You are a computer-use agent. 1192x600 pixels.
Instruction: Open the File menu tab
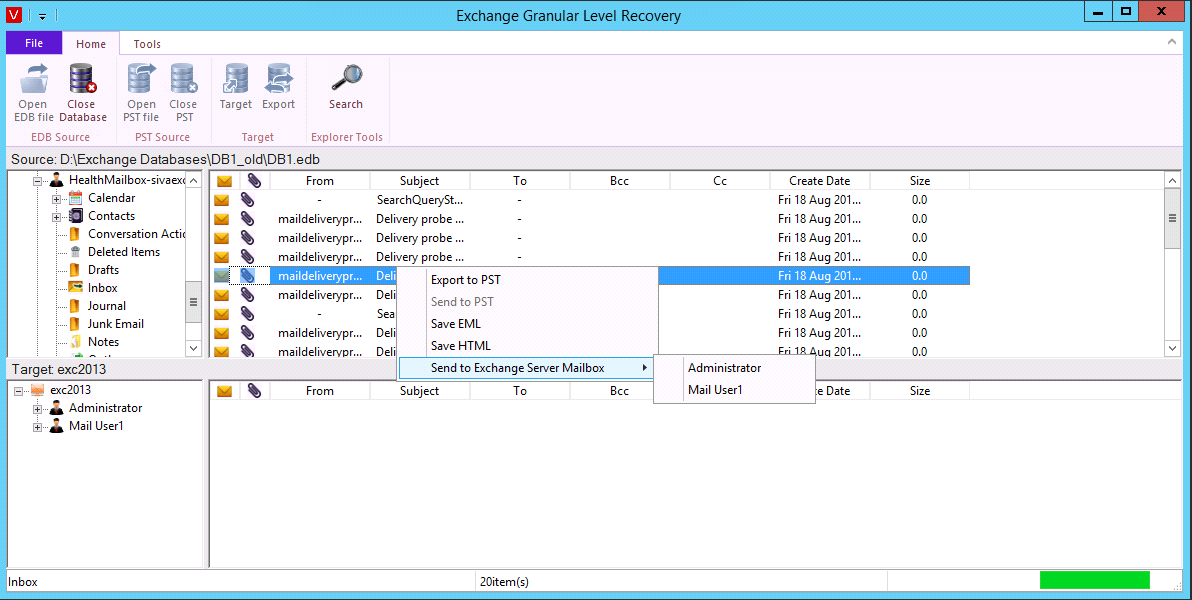(34, 43)
